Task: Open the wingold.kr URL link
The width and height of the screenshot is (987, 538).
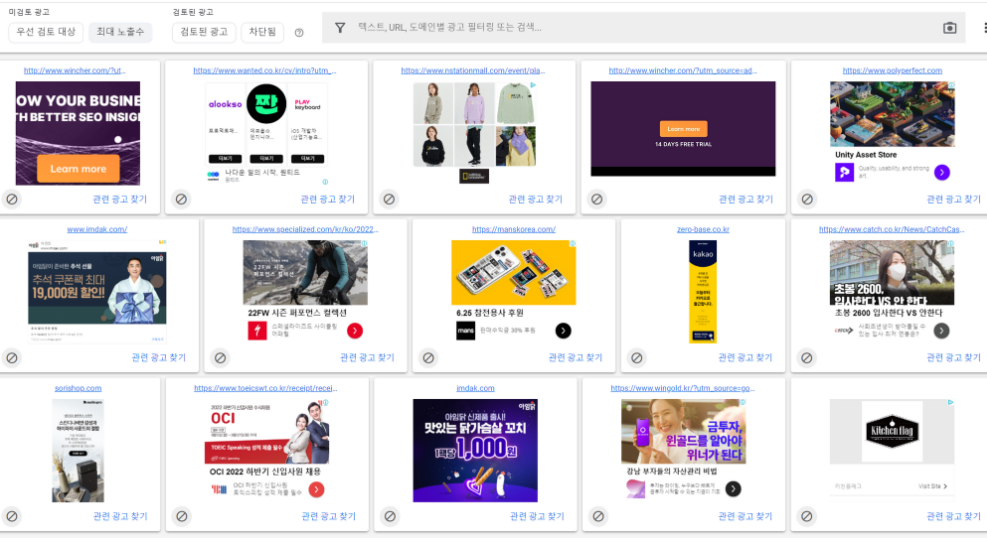Action: [683, 388]
